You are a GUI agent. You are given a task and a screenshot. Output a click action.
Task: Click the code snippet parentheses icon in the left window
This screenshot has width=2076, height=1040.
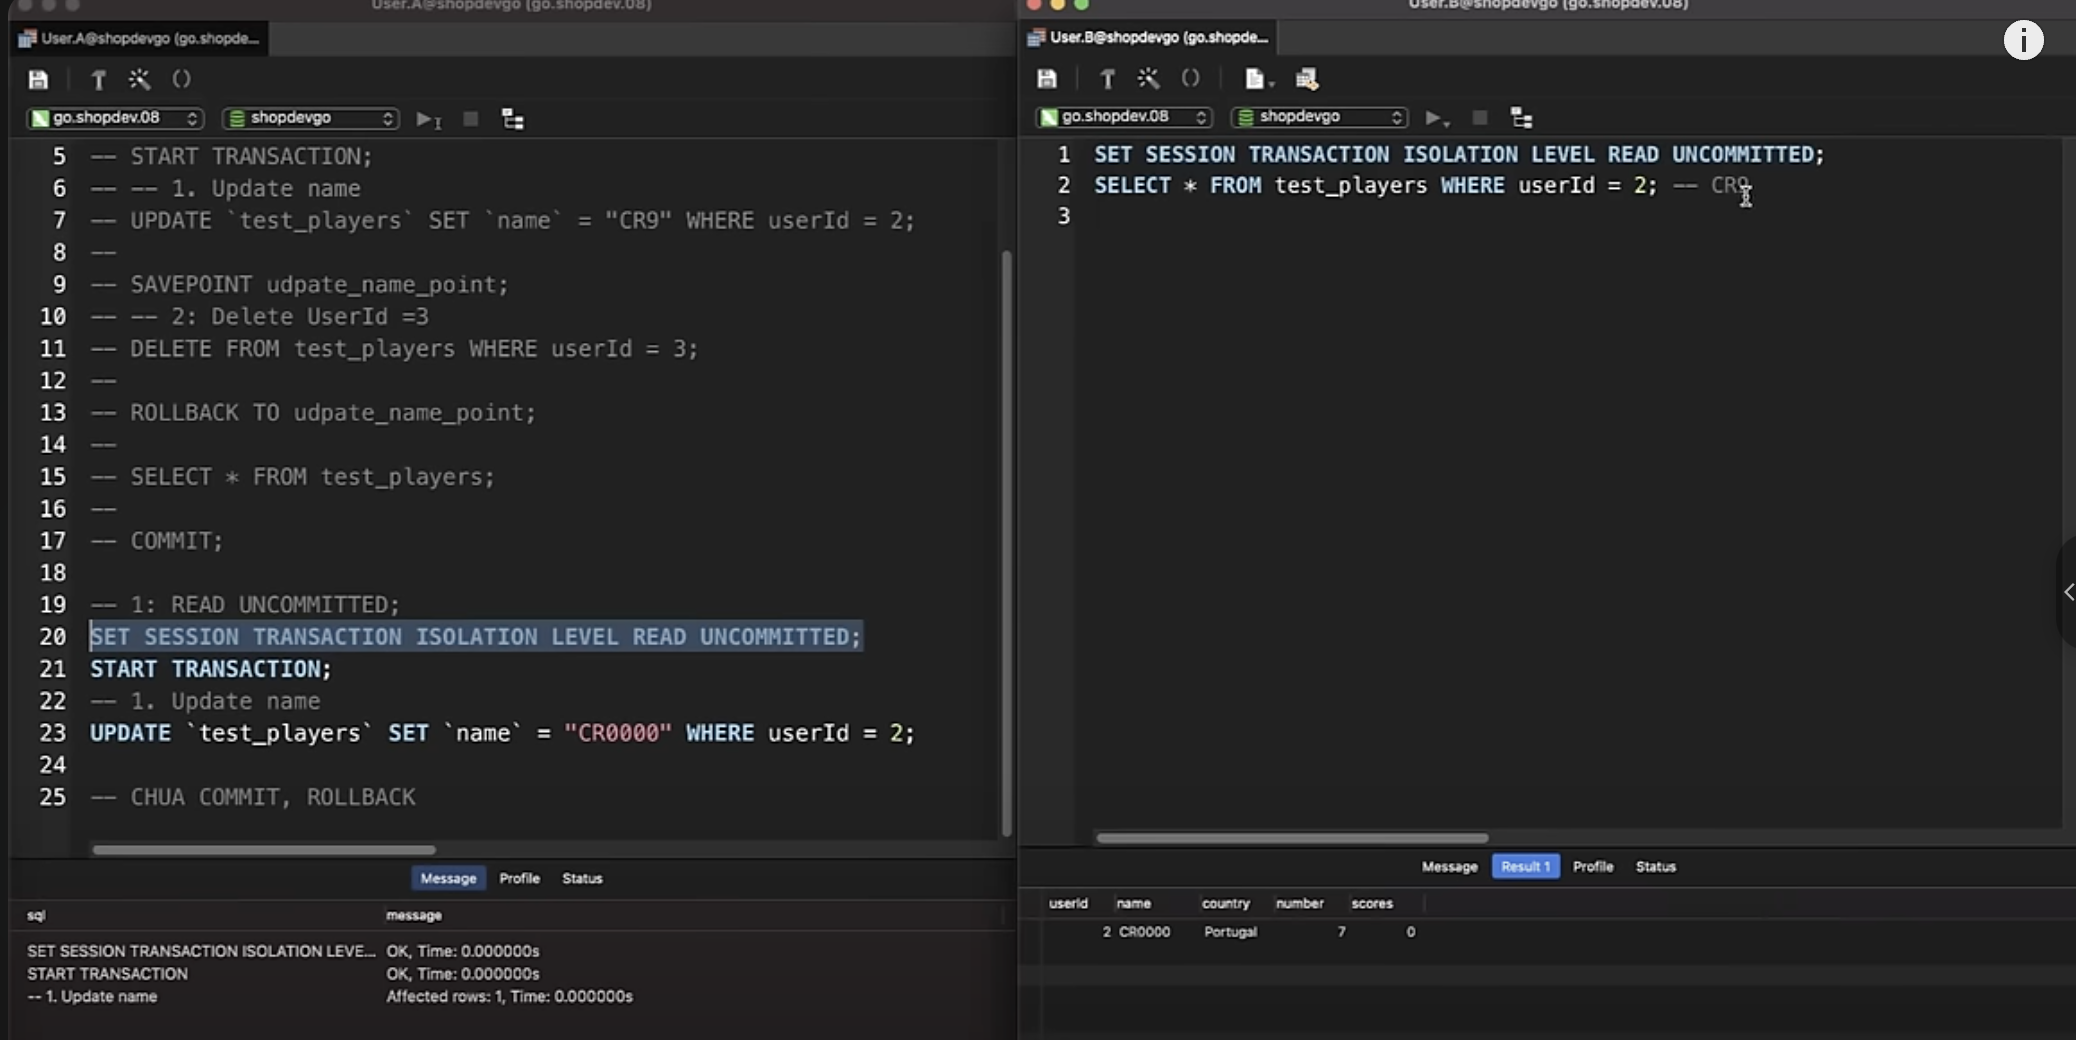click(181, 80)
